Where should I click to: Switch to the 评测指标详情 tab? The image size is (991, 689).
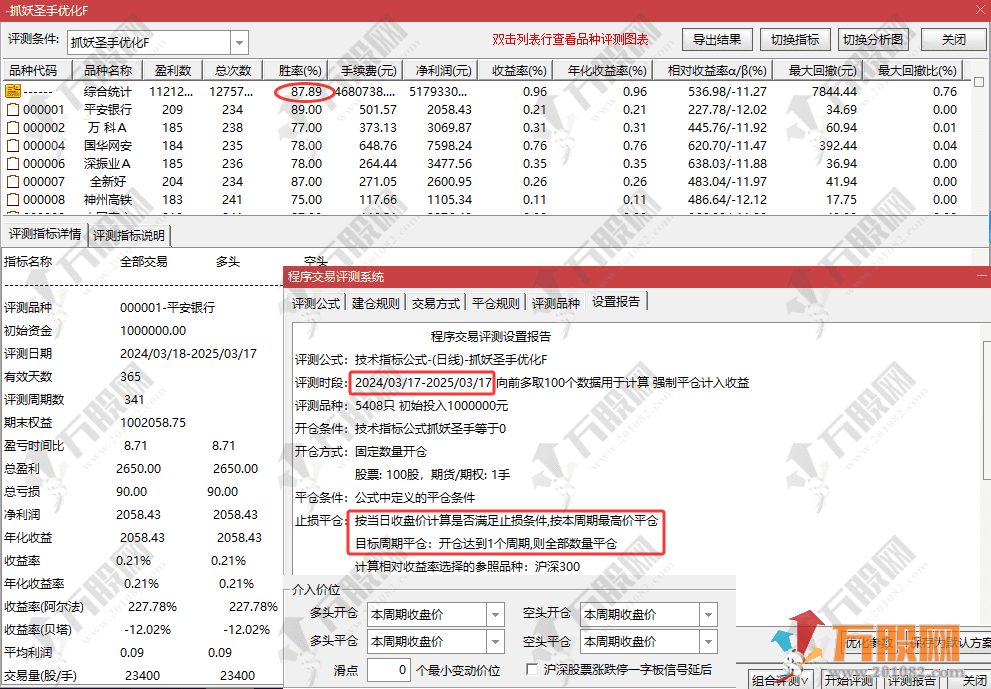pyautogui.click(x=45, y=235)
